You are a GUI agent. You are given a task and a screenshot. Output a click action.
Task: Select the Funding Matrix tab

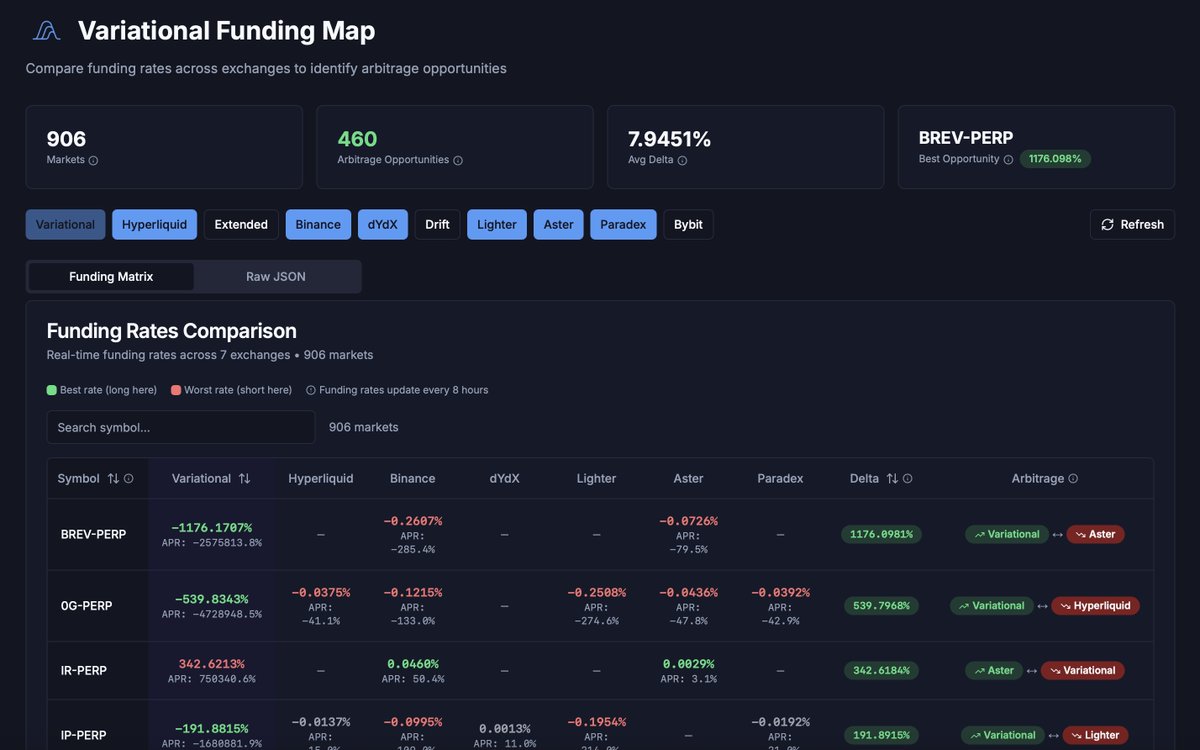[111, 277]
